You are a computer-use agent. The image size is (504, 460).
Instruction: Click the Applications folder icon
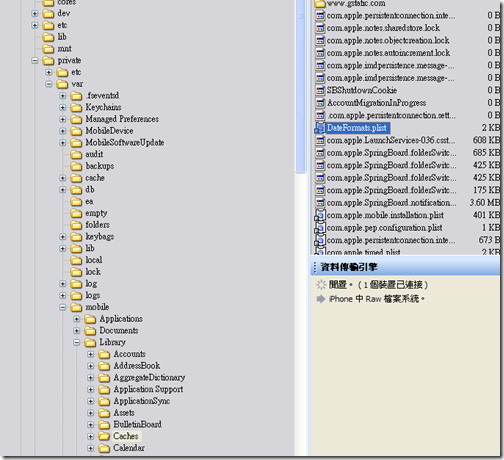(90, 319)
